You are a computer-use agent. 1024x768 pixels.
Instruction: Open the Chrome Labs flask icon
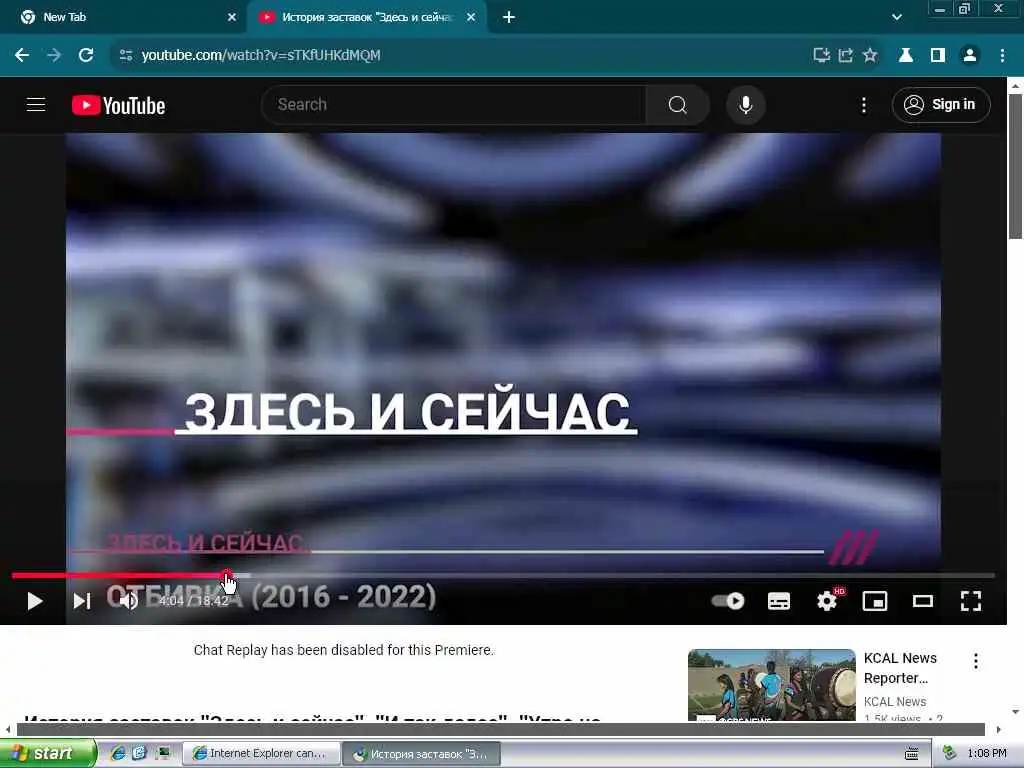(x=905, y=56)
